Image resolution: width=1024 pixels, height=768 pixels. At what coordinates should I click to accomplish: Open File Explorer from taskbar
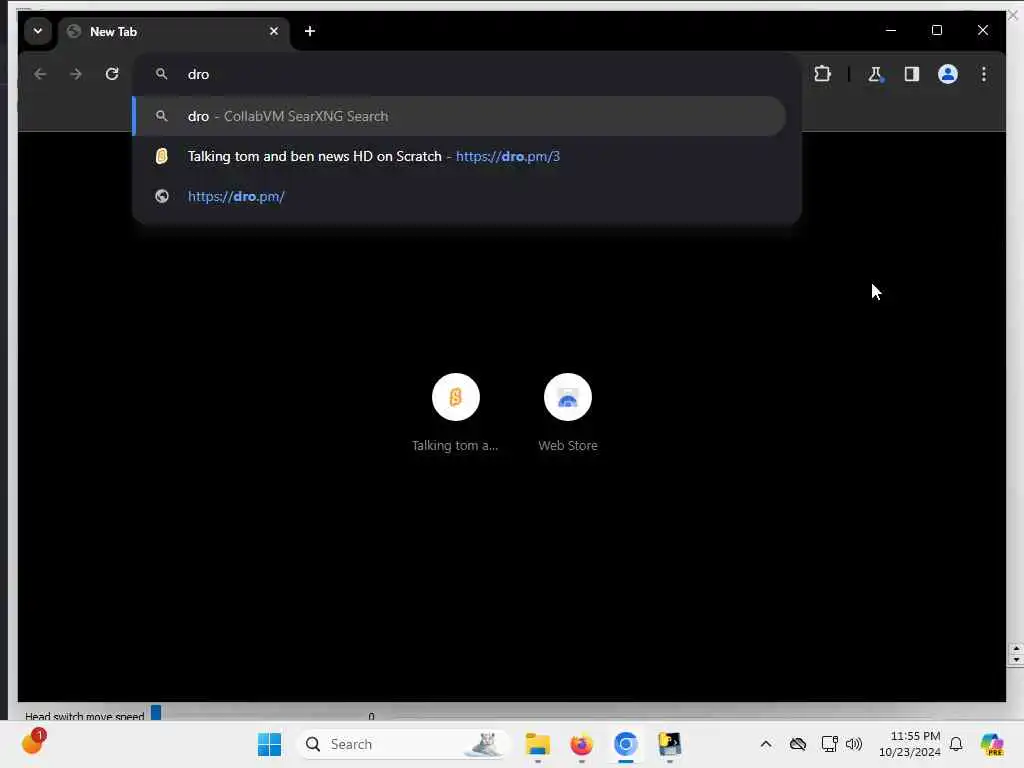[537, 744]
